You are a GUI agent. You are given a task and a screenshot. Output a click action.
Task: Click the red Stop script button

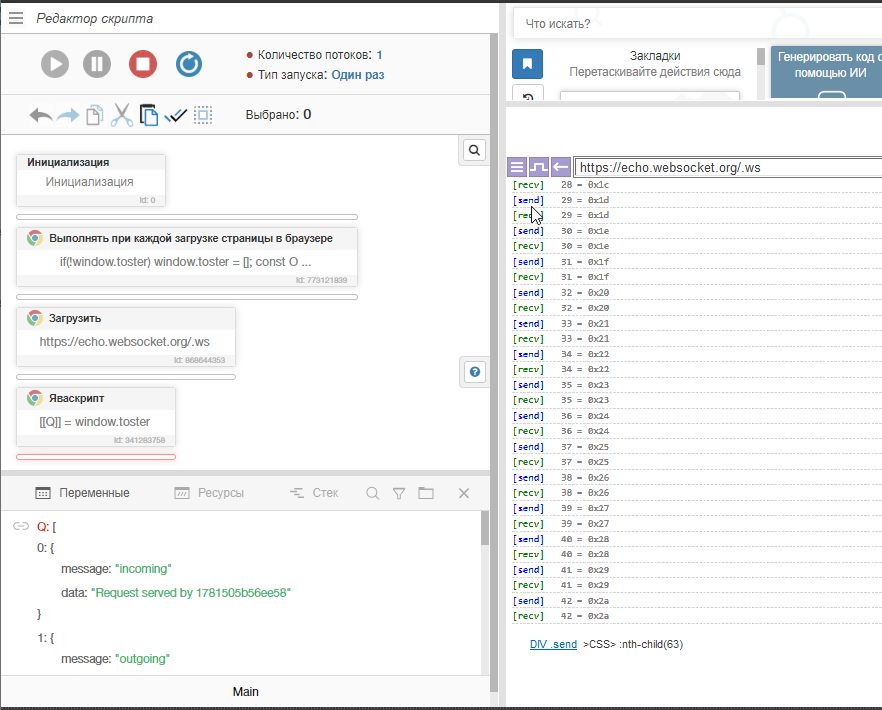point(143,64)
